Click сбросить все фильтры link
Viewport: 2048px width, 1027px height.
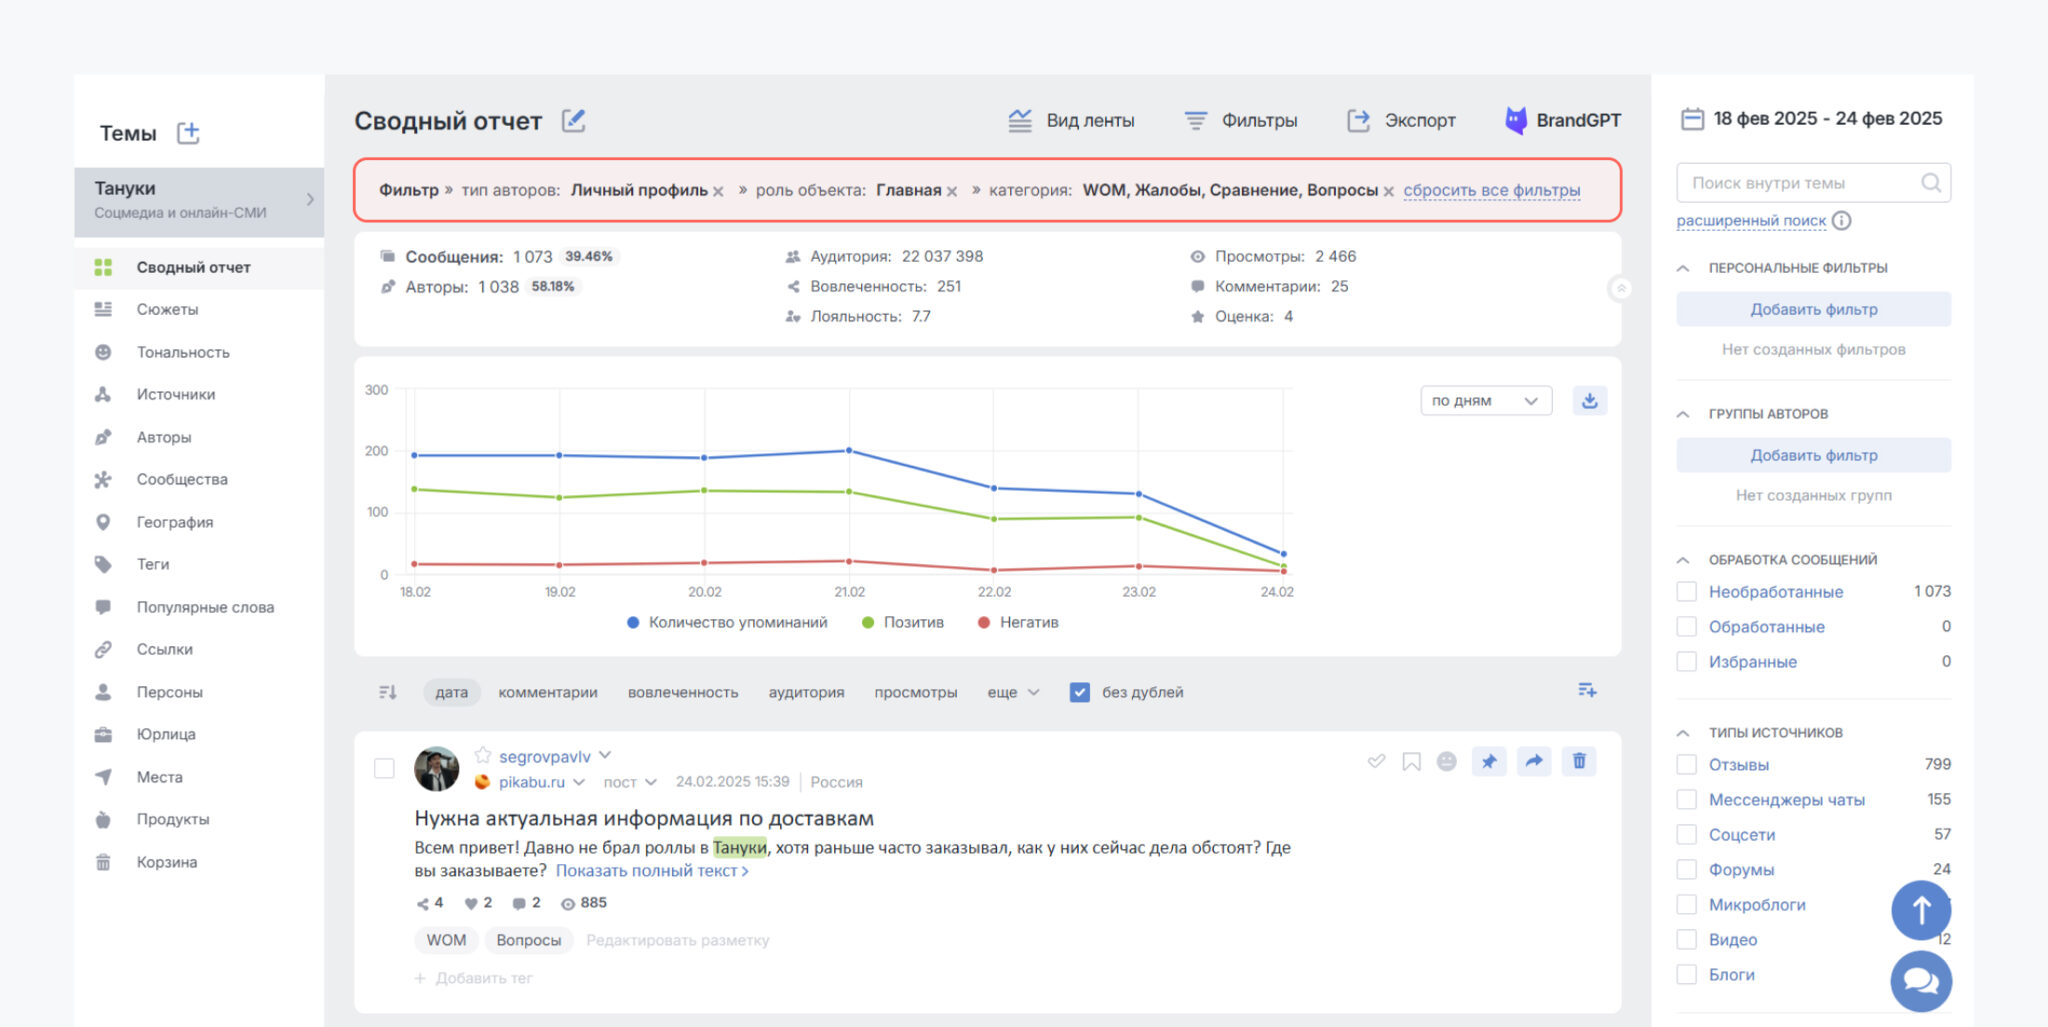(x=1492, y=190)
